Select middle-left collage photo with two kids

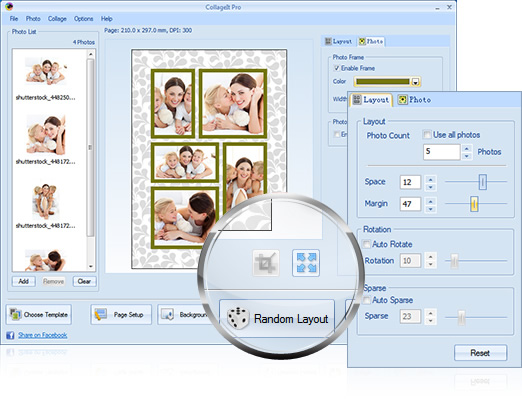click(x=185, y=162)
